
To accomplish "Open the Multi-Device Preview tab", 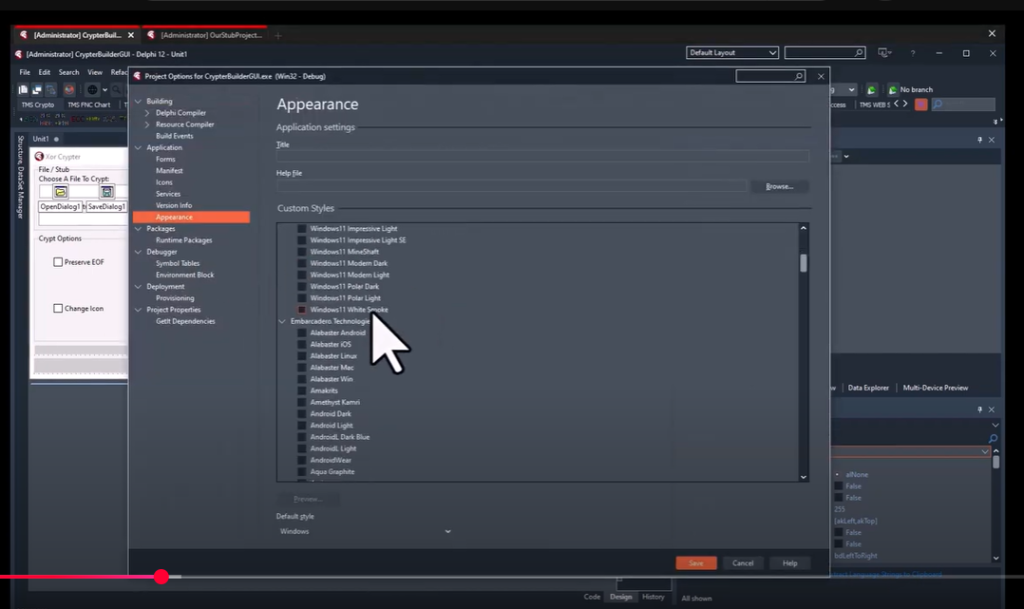I will pos(935,388).
